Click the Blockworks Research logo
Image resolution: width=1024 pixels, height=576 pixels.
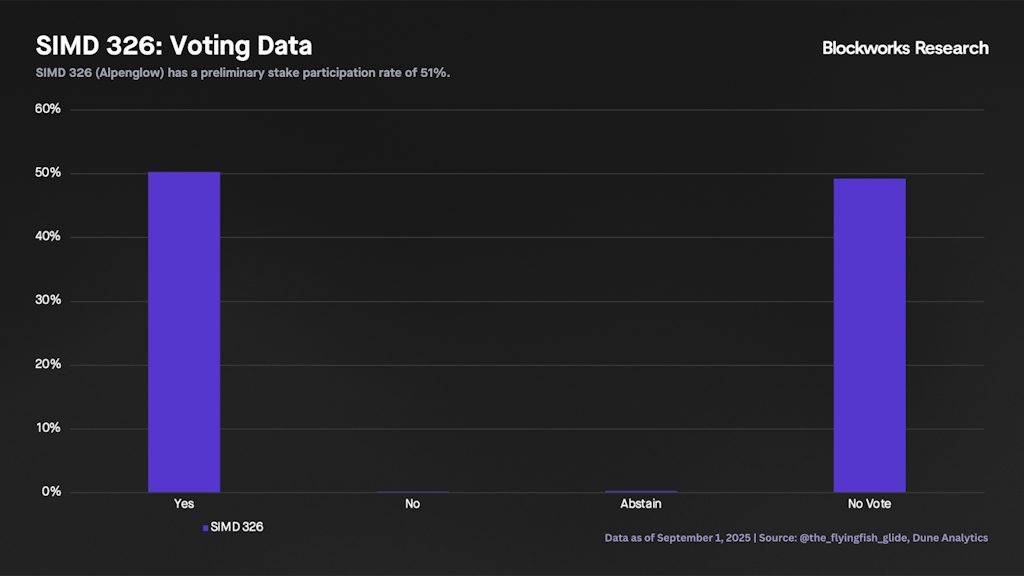click(x=904, y=48)
